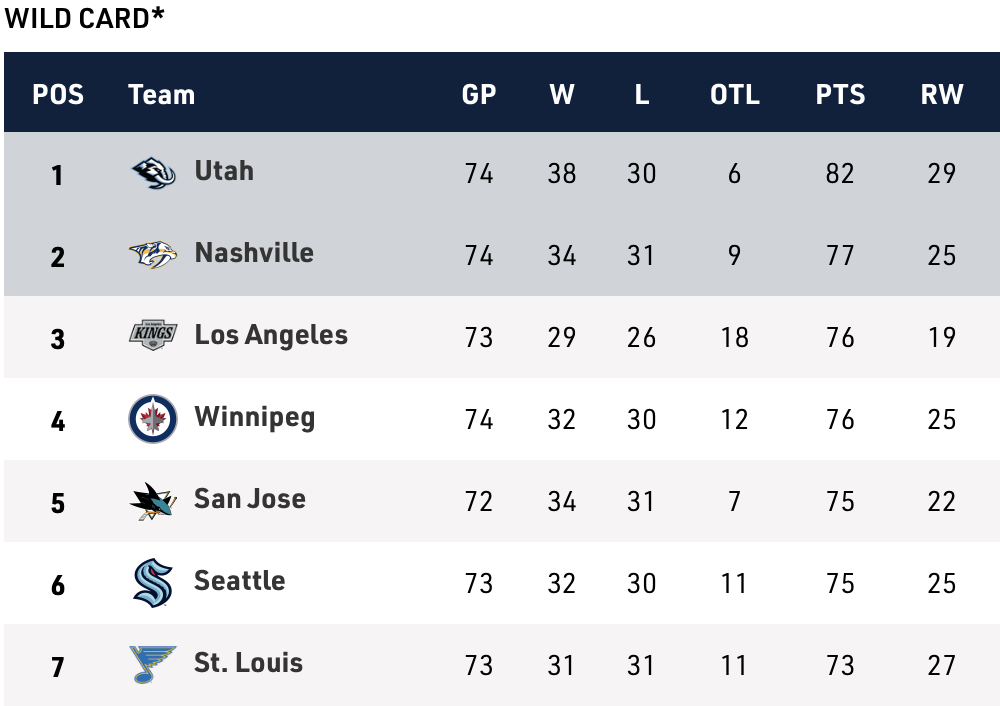Click the Nashville Predators logo
Screen dimensions: 1000x706
(x=153, y=255)
